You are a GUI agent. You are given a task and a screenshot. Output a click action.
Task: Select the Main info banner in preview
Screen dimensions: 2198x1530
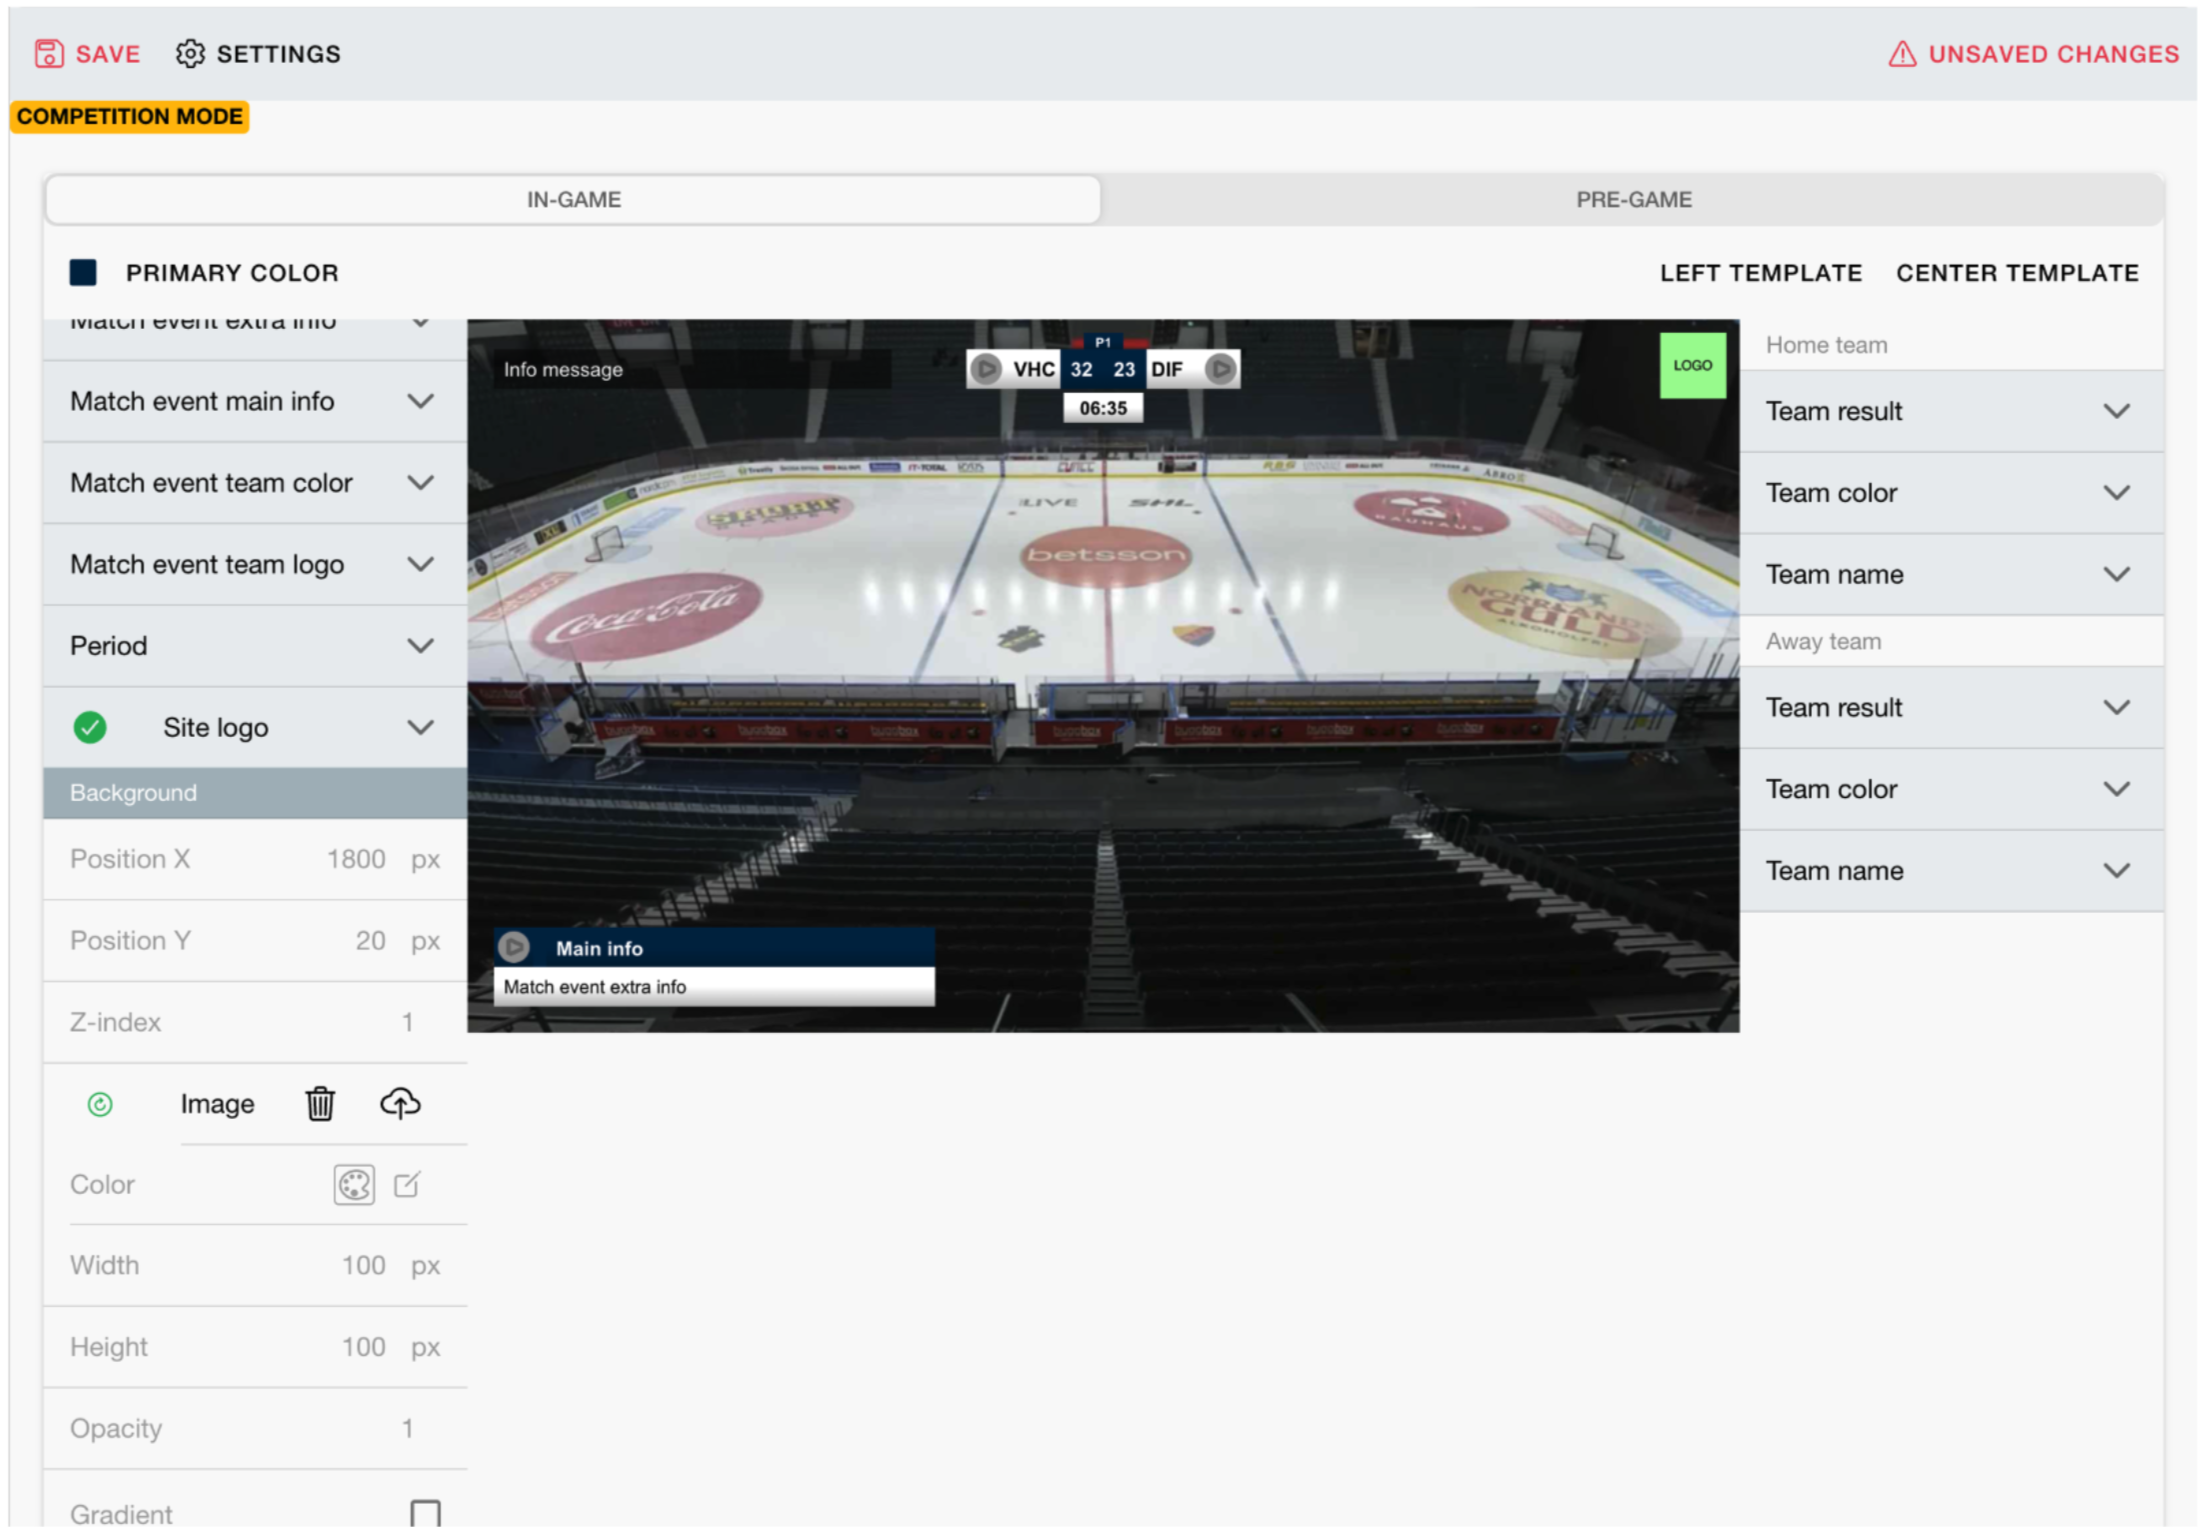pyautogui.click(x=714, y=947)
